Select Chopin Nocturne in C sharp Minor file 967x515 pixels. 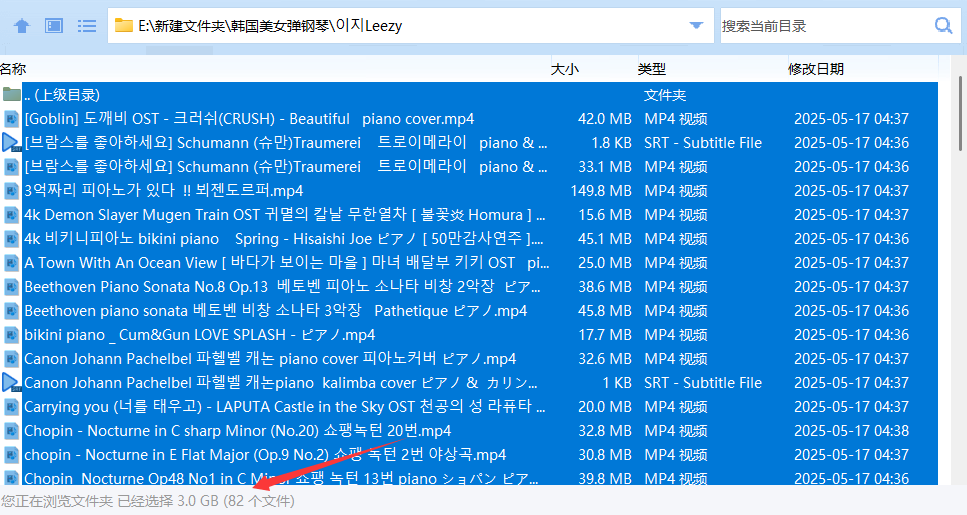pos(237,431)
